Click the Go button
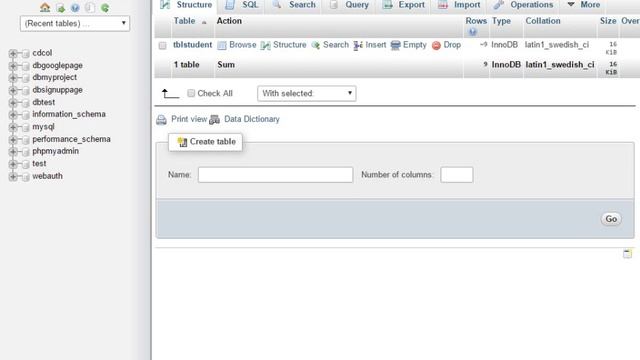 [611, 219]
